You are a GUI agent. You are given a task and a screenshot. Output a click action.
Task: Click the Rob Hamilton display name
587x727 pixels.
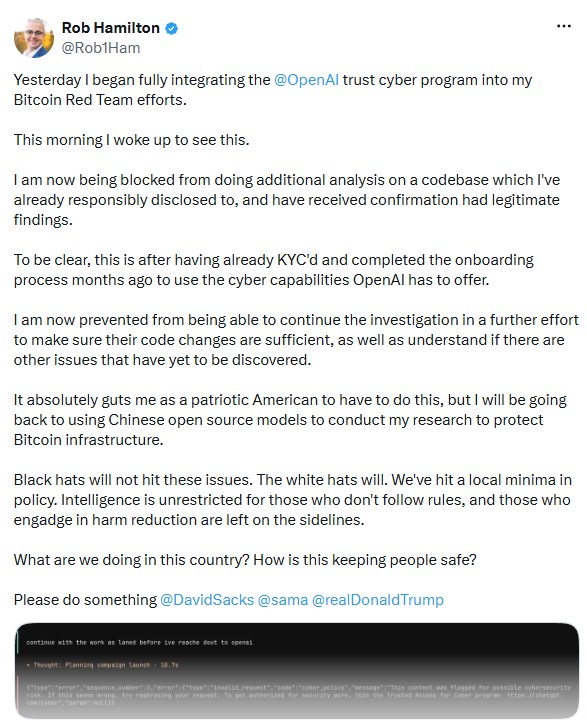(111, 28)
